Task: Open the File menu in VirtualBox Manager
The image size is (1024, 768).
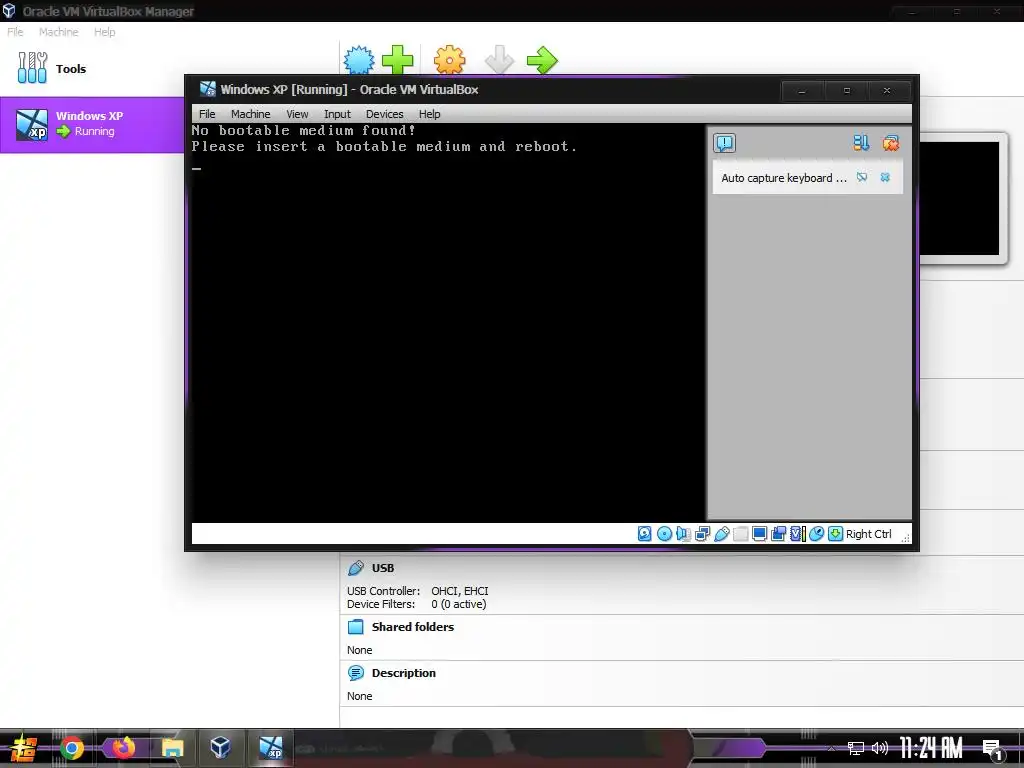Action: [15, 32]
